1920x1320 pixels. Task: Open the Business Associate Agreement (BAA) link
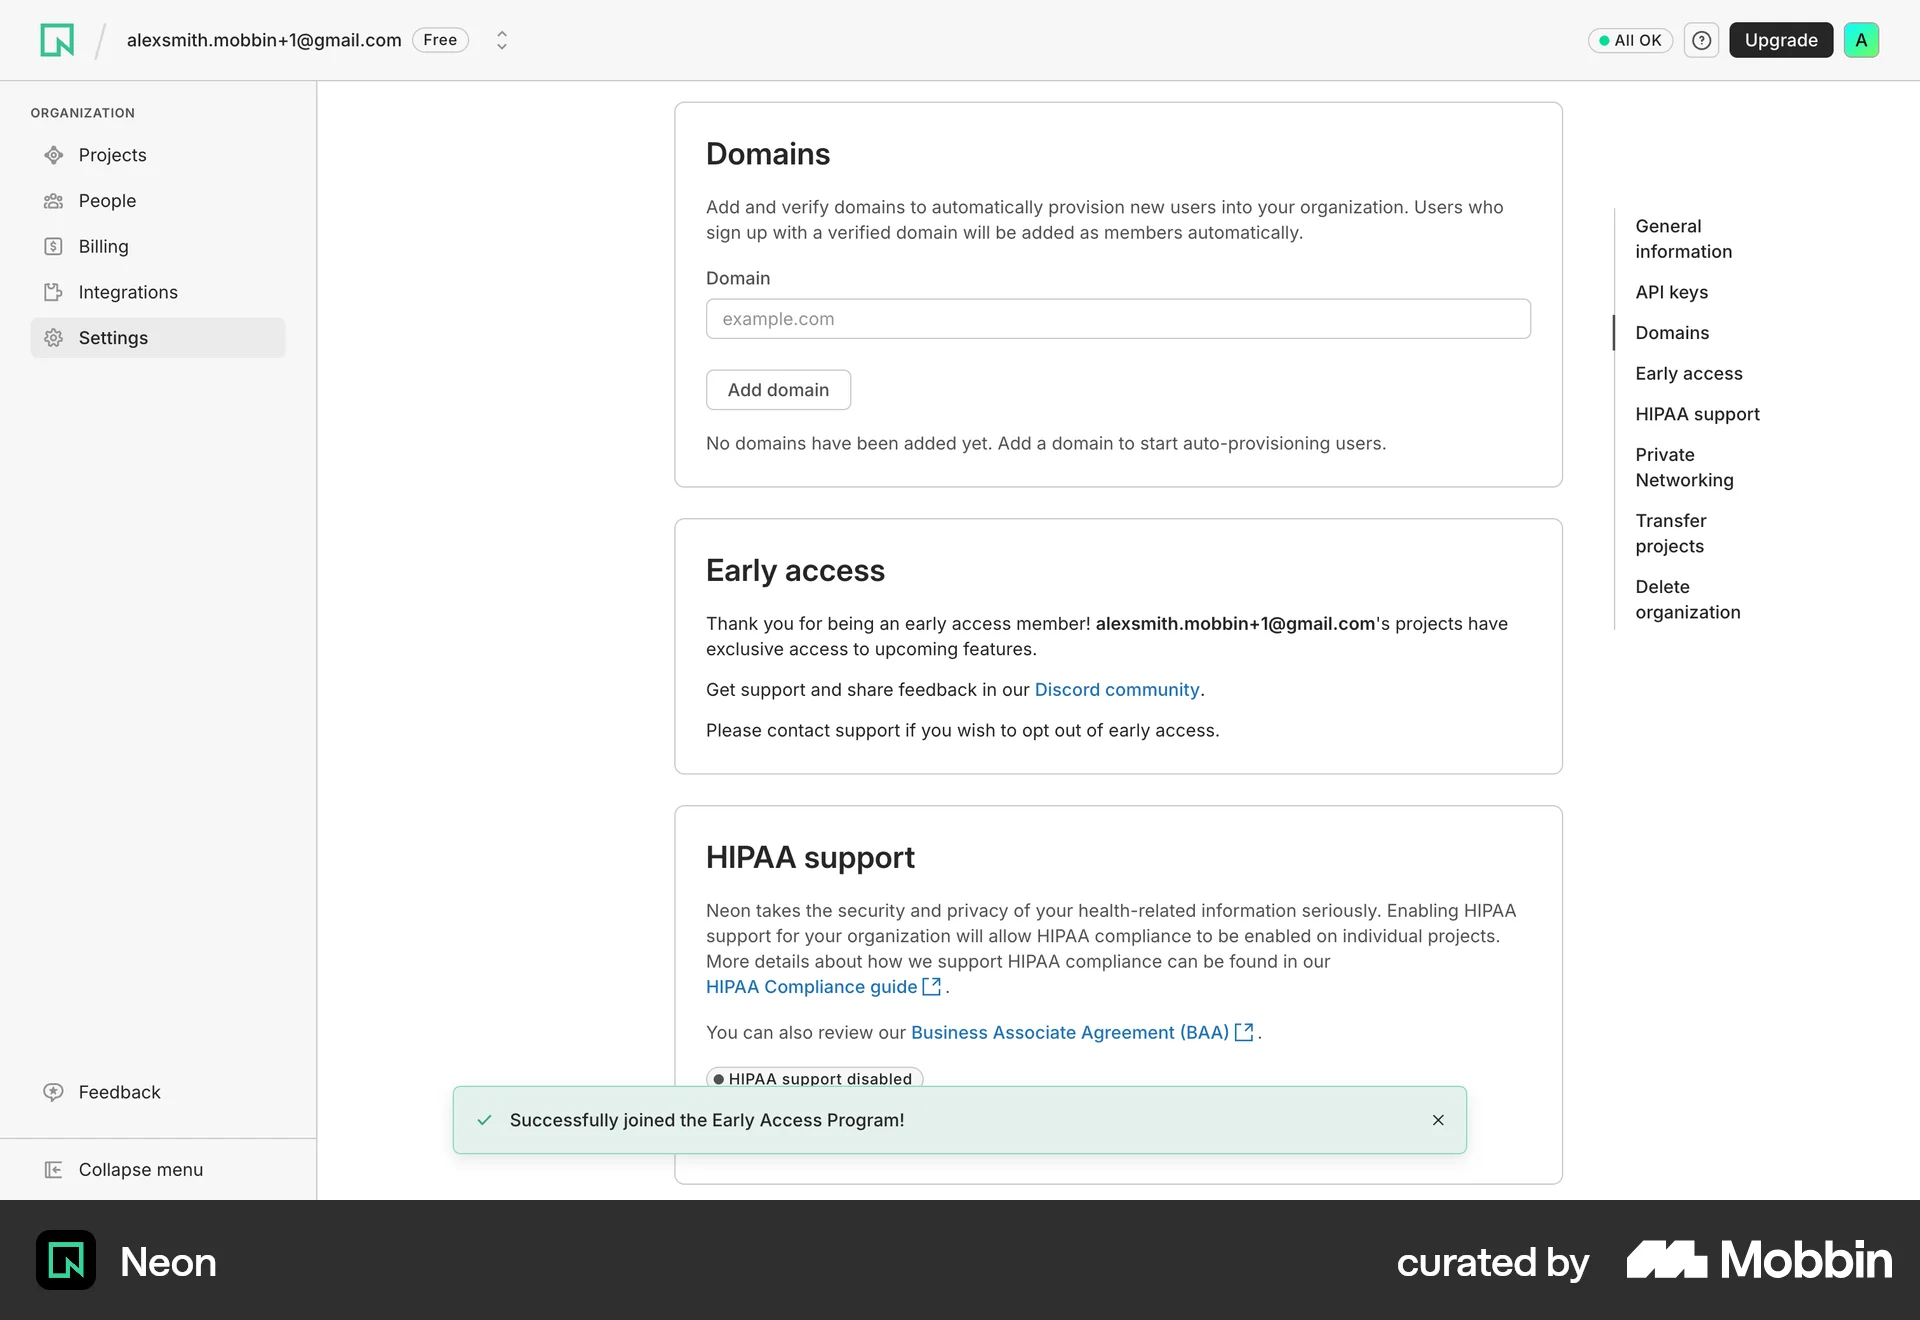(x=1069, y=1032)
